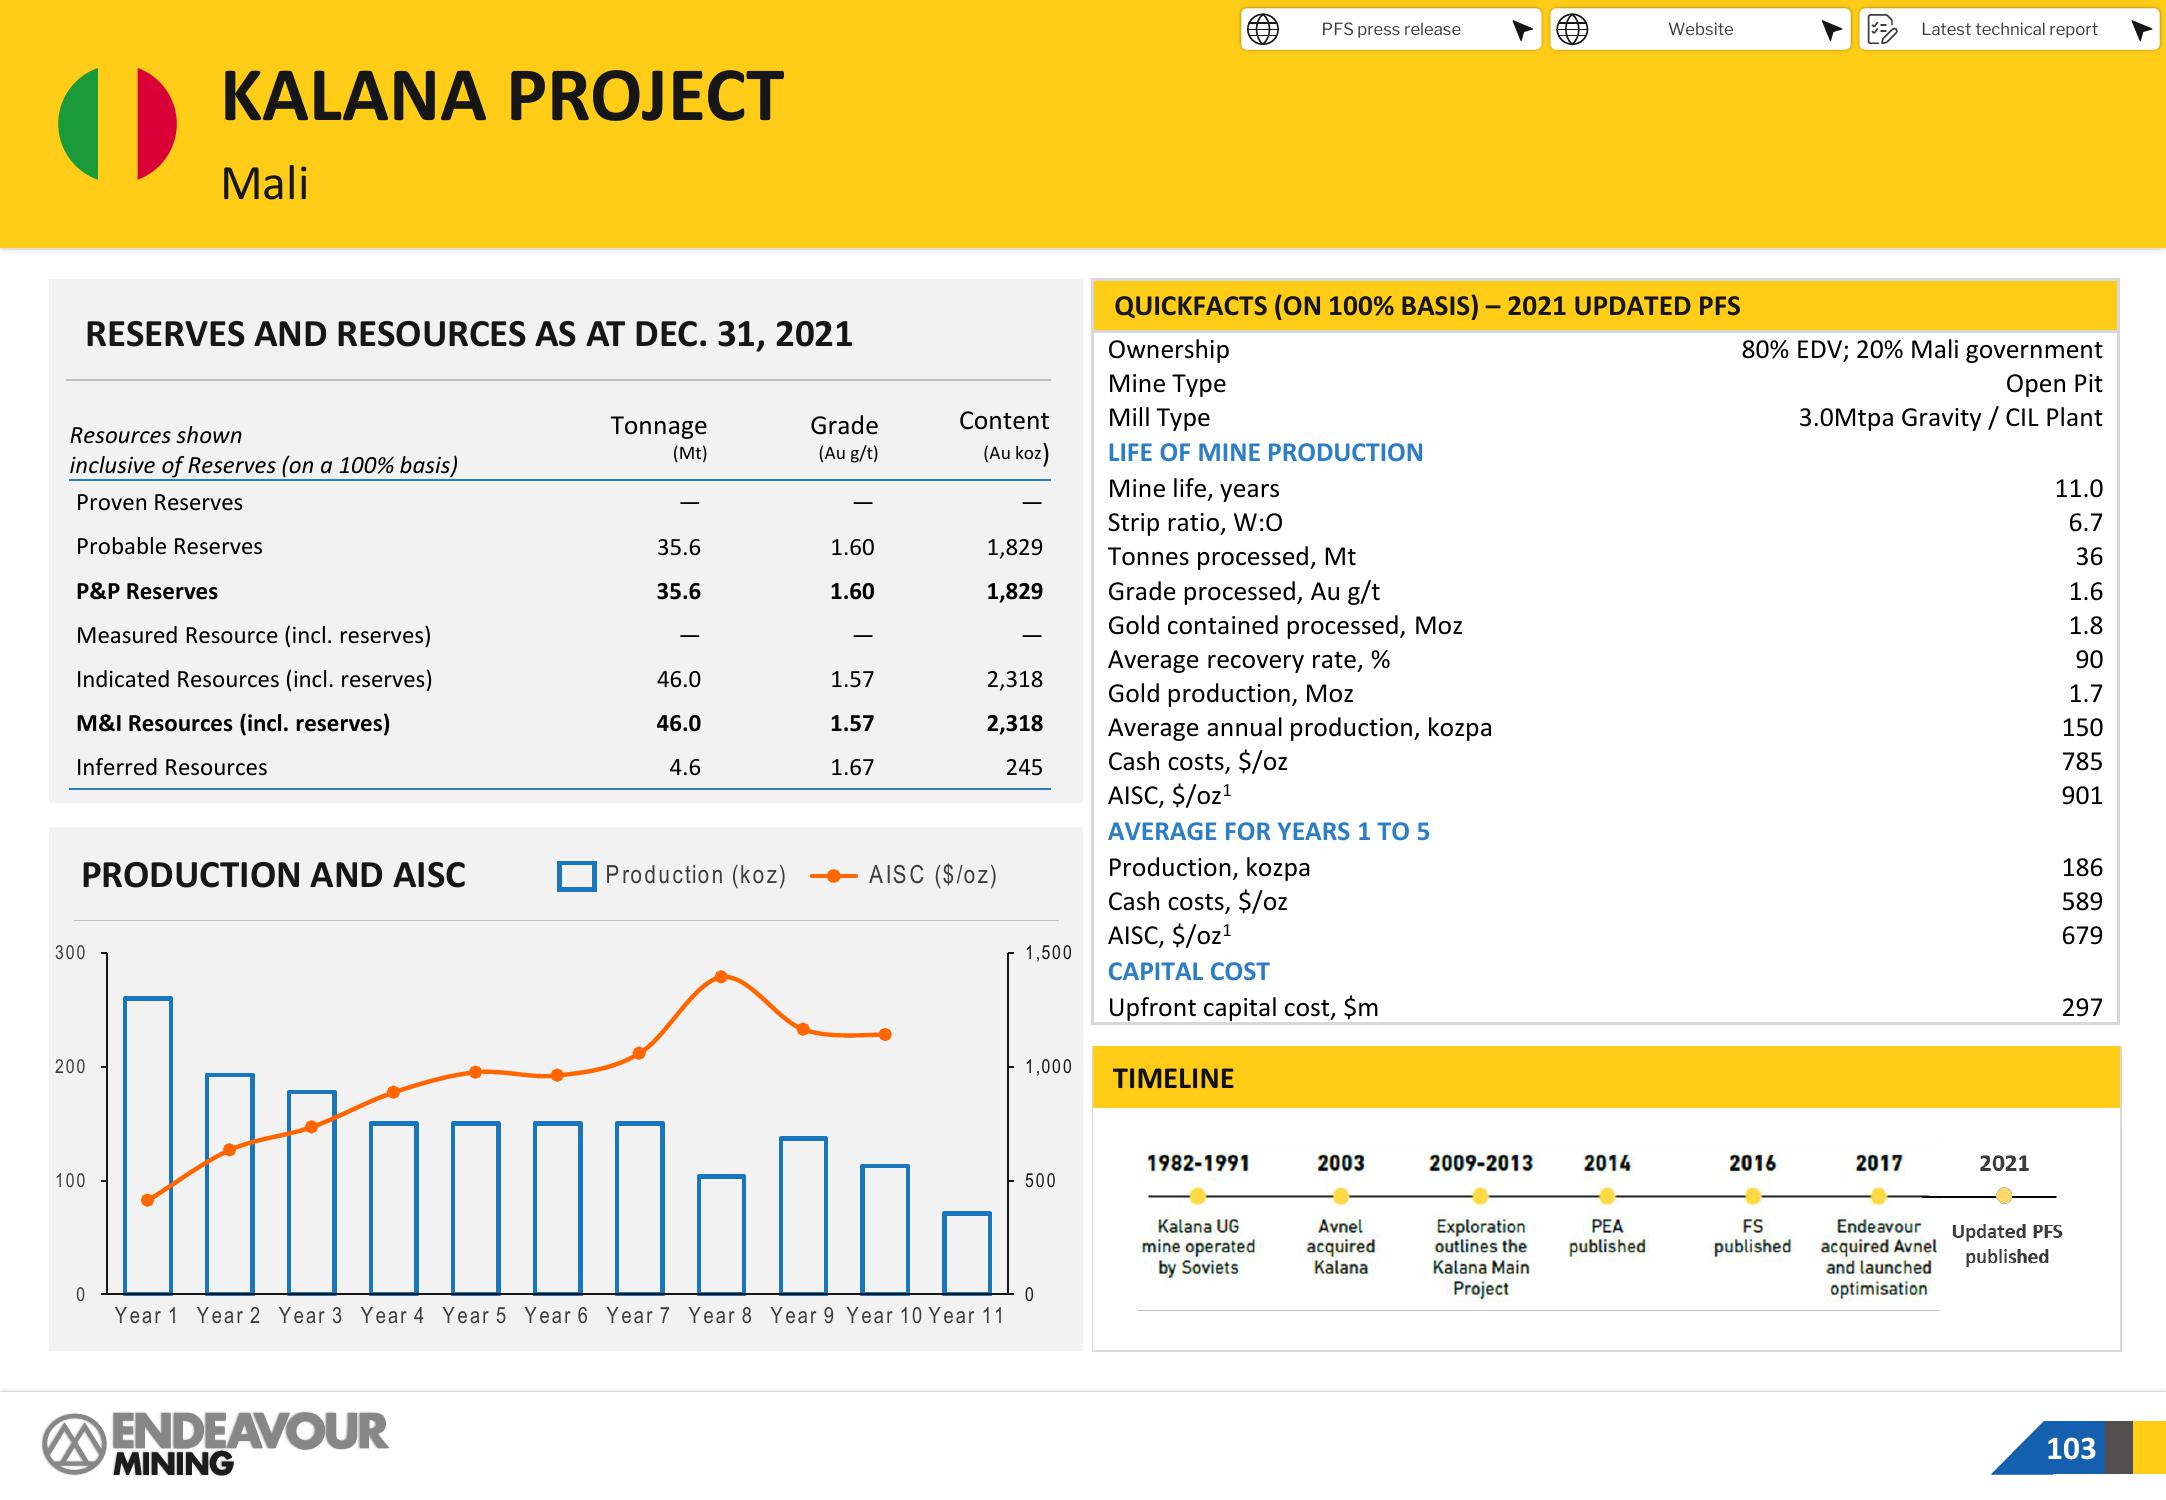Click the page number 103
This screenshot has height=1500, width=2166.
2070,1448
